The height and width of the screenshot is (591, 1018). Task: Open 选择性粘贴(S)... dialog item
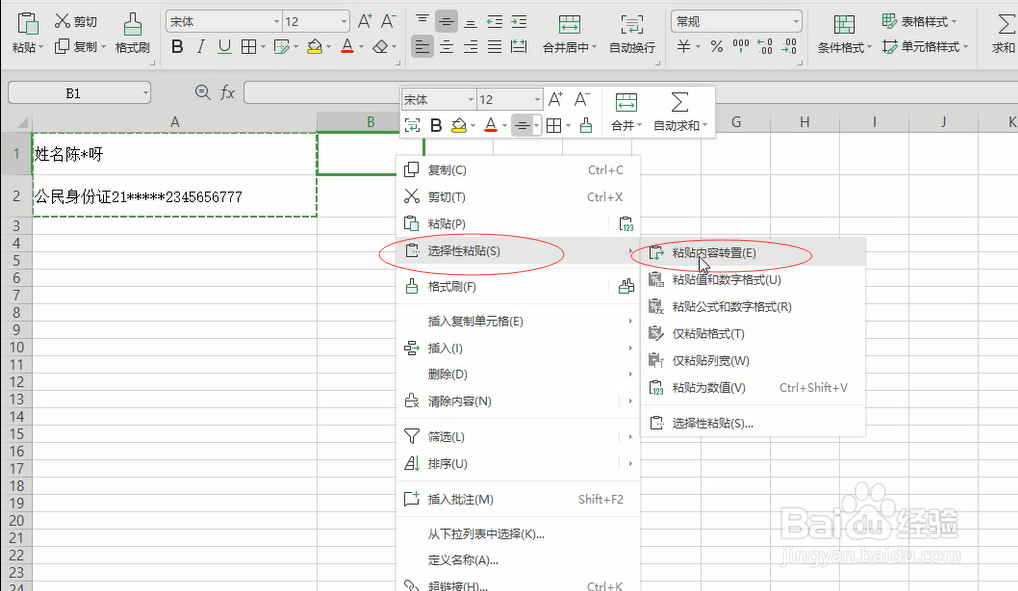(x=753, y=423)
